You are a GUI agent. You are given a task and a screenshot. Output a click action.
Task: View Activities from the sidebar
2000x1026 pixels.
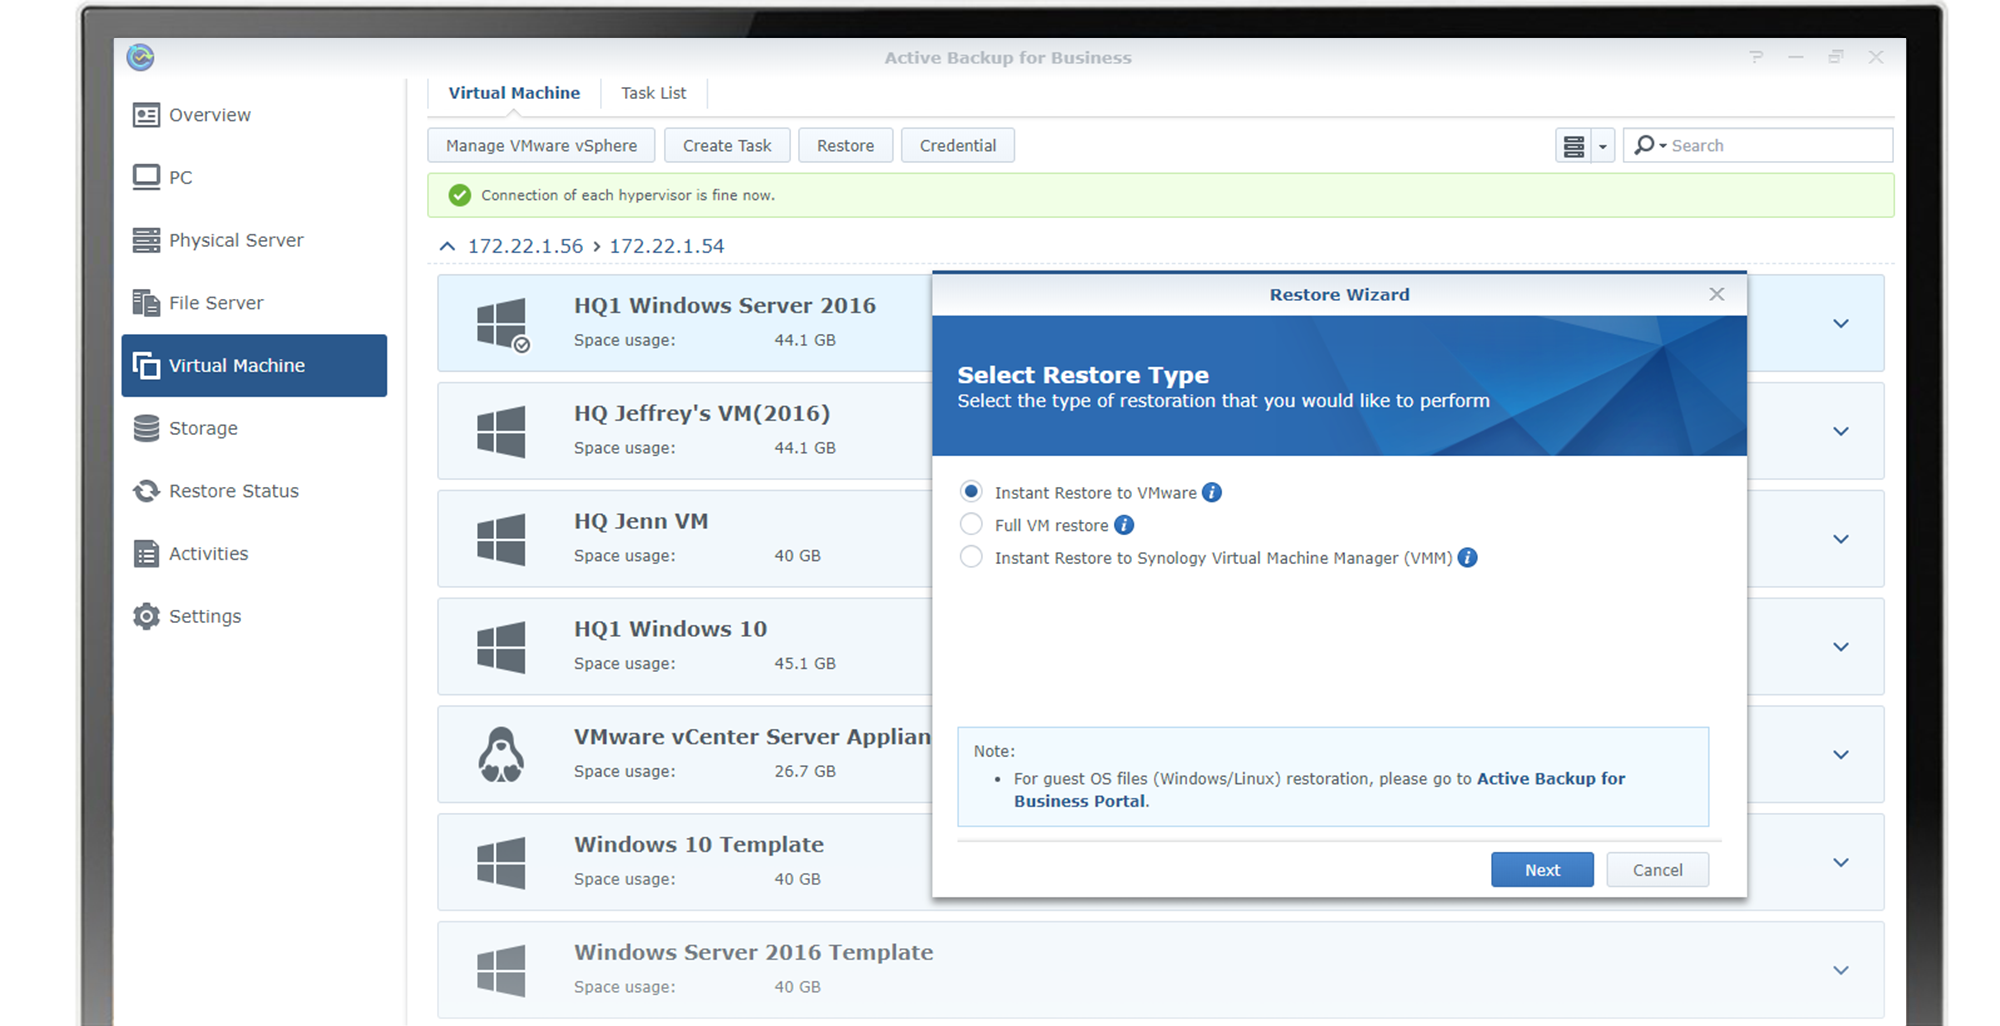point(208,553)
